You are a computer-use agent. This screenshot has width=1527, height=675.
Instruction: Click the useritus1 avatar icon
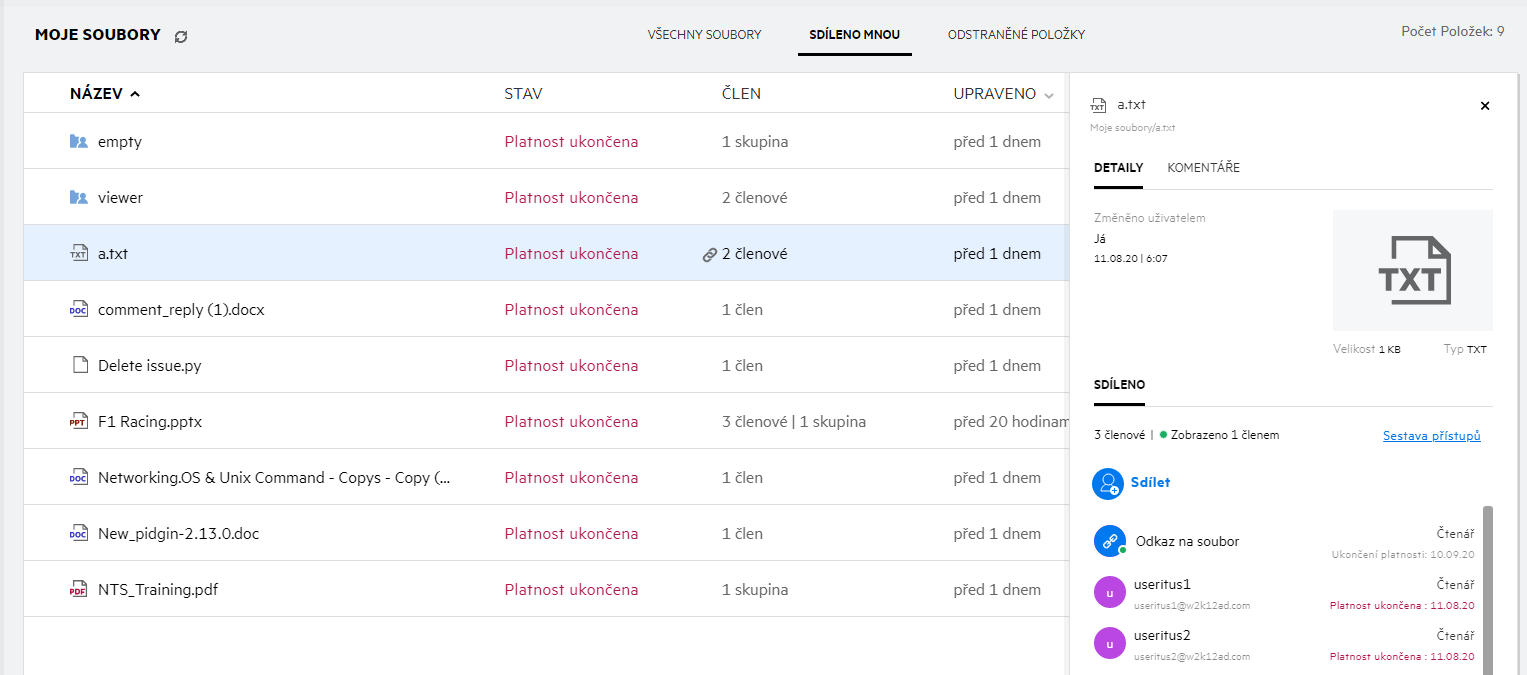[x=1109, y=593]
